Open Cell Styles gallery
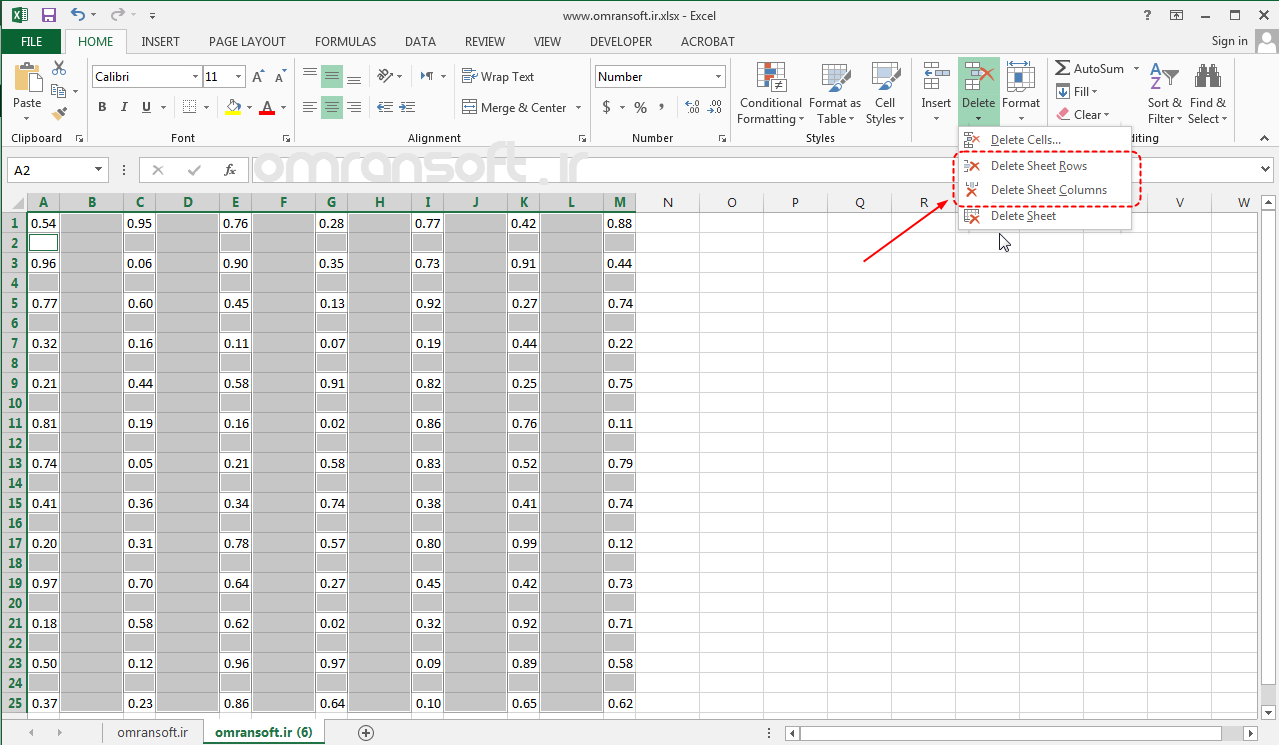Screen dimensions: 1279x745 [x=885, y=94]
